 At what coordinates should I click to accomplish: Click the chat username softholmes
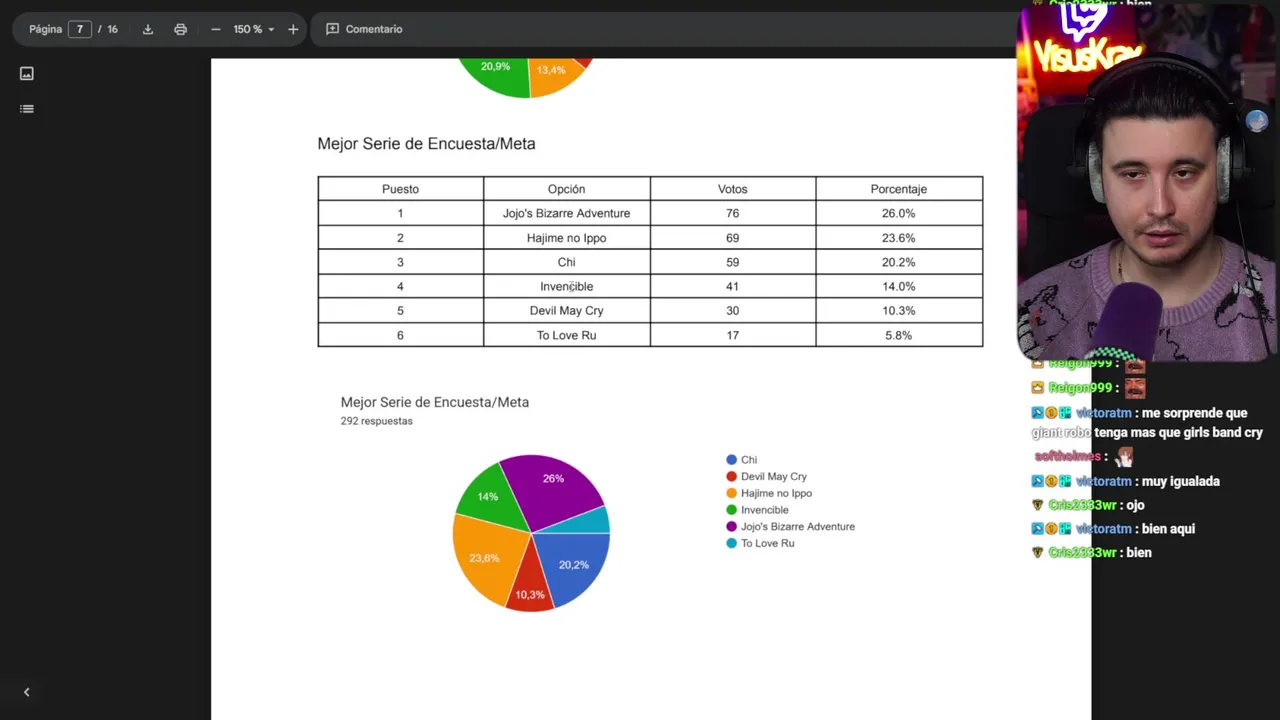(x=1068, y=456)
